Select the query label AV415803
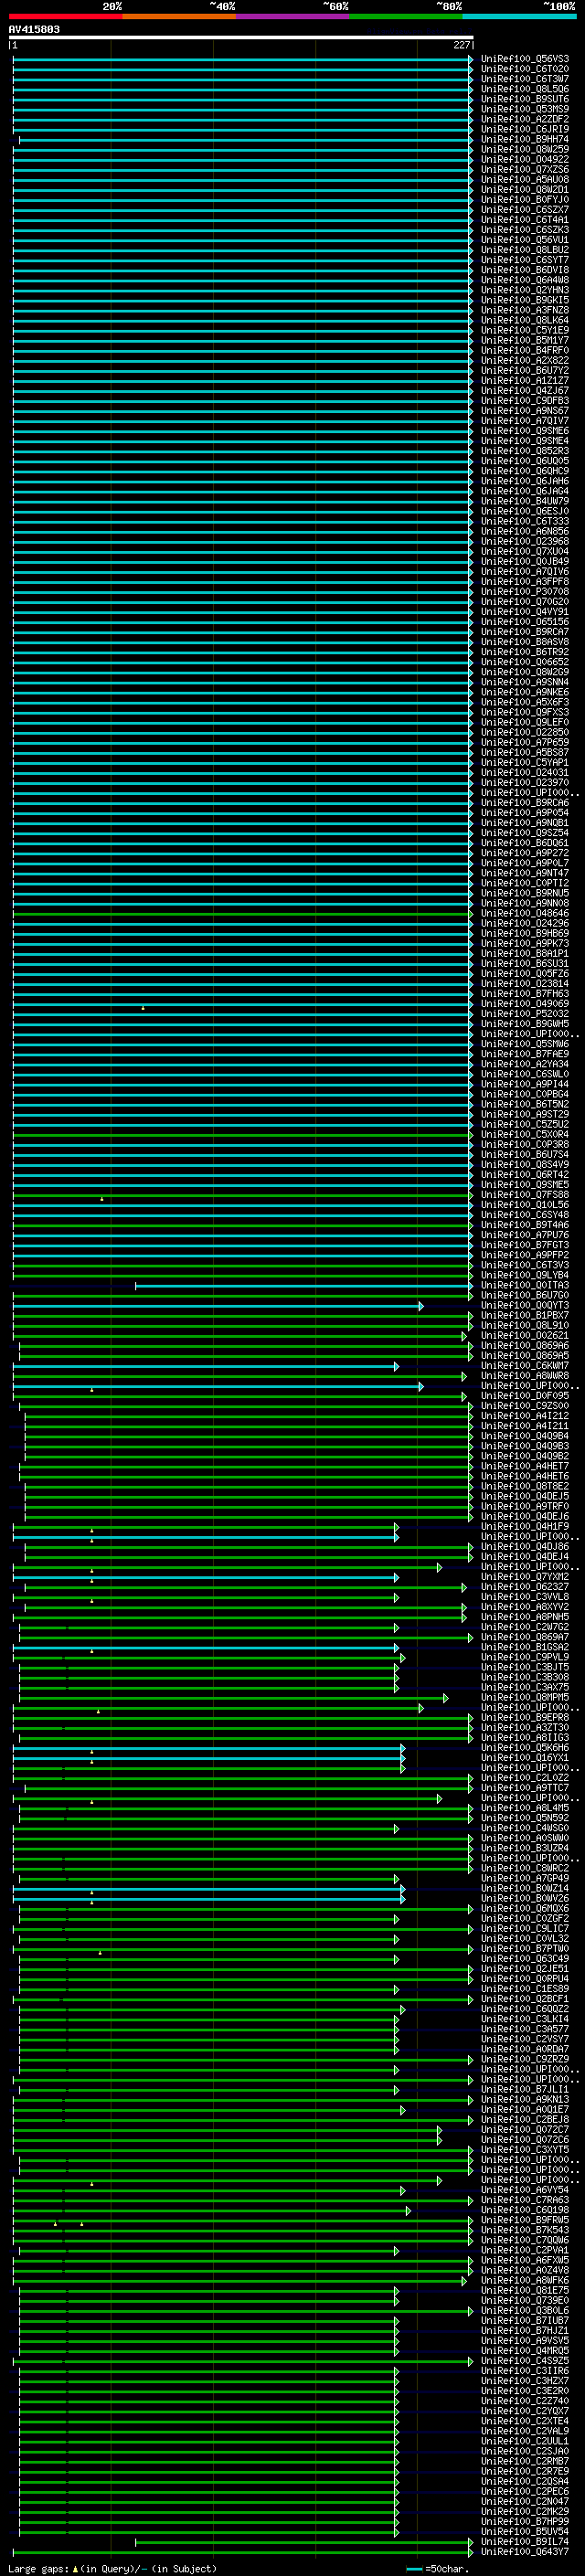 [x=34, y=29]
